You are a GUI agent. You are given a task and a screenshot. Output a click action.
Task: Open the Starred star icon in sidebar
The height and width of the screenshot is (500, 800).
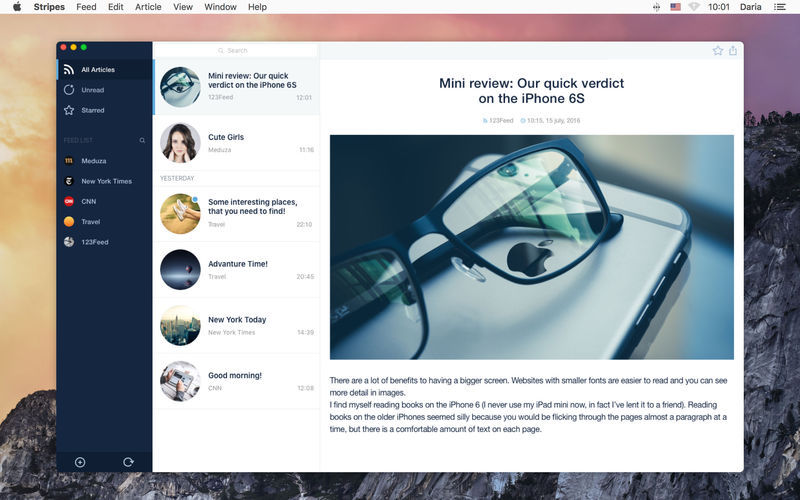pyautogui.click(x=69, y=110)
